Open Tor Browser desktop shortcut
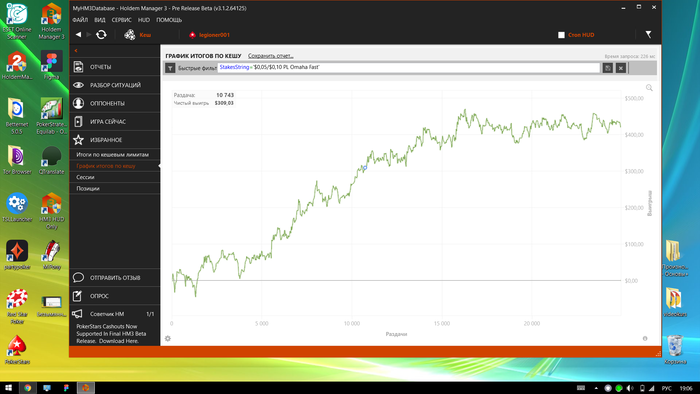Viewport: 700px width, 394px height. [17, 159]
